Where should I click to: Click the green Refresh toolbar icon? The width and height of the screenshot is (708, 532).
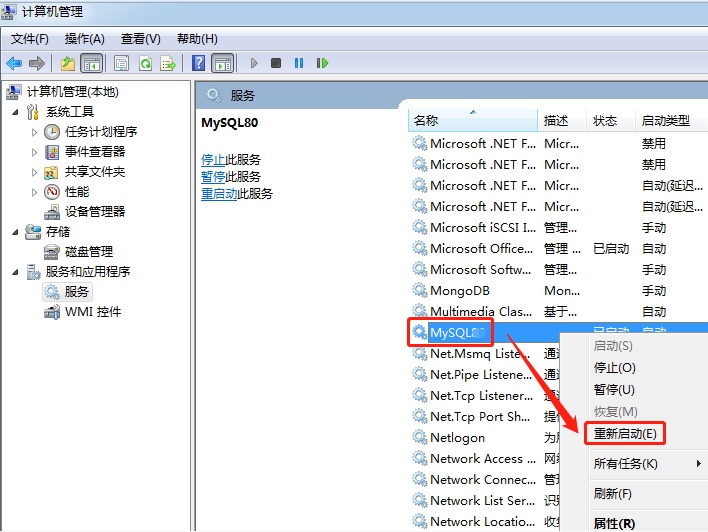coord(145,63)
